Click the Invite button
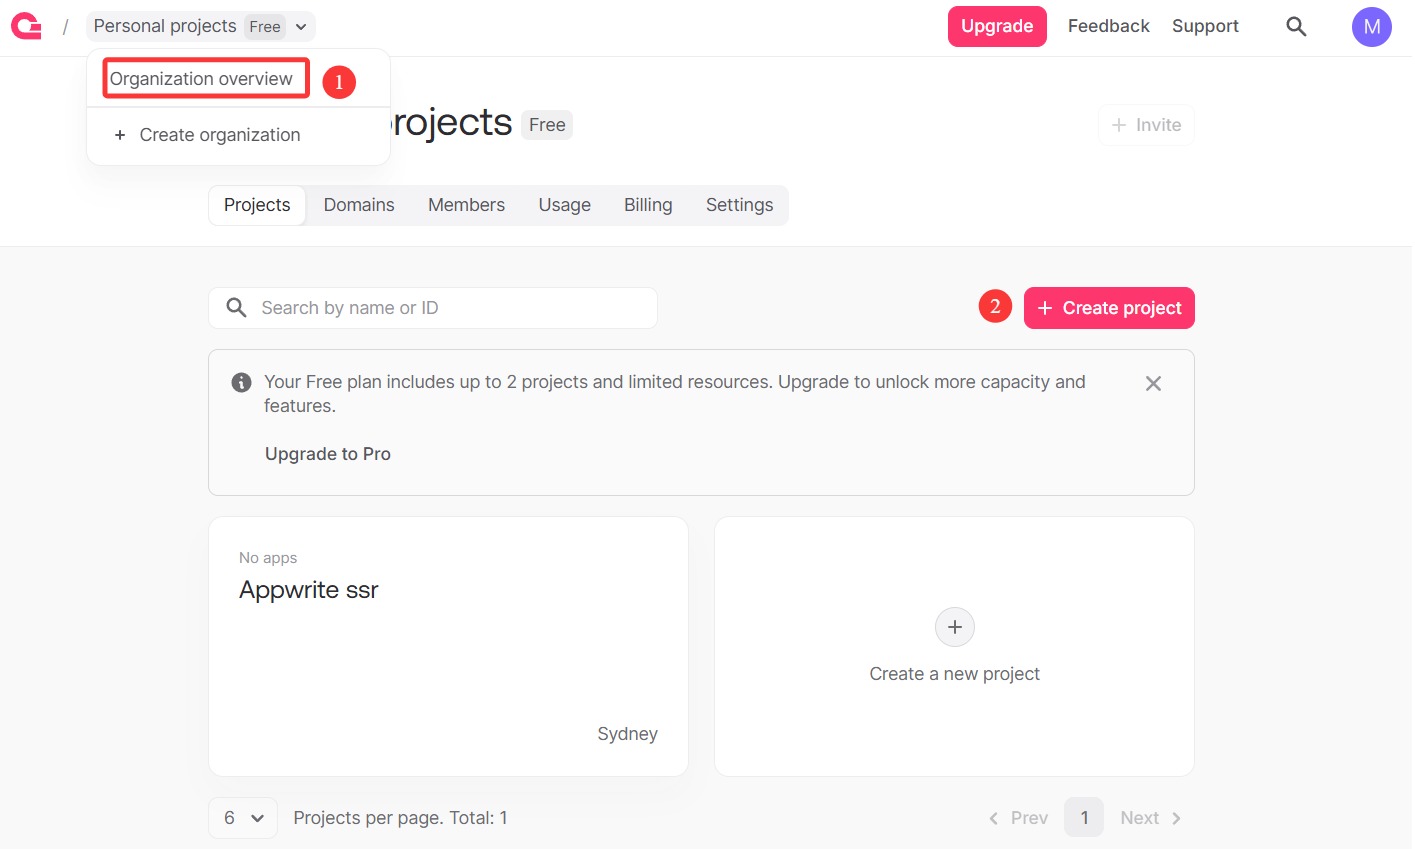1415x849 pixels. (1146, 125)
